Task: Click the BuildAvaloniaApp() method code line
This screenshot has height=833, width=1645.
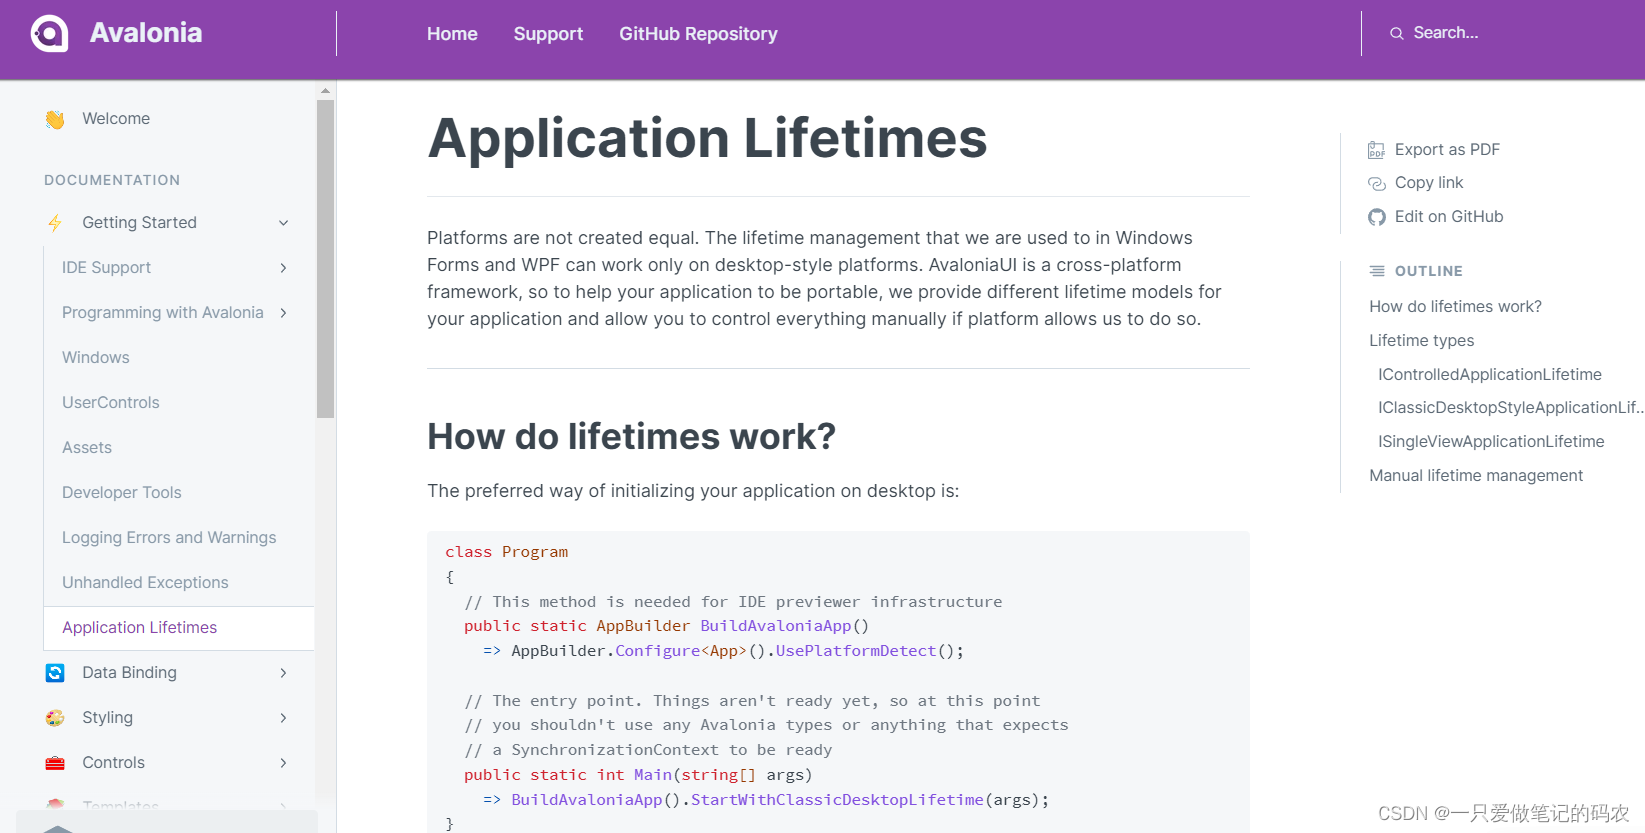Action: click(666, 626)
